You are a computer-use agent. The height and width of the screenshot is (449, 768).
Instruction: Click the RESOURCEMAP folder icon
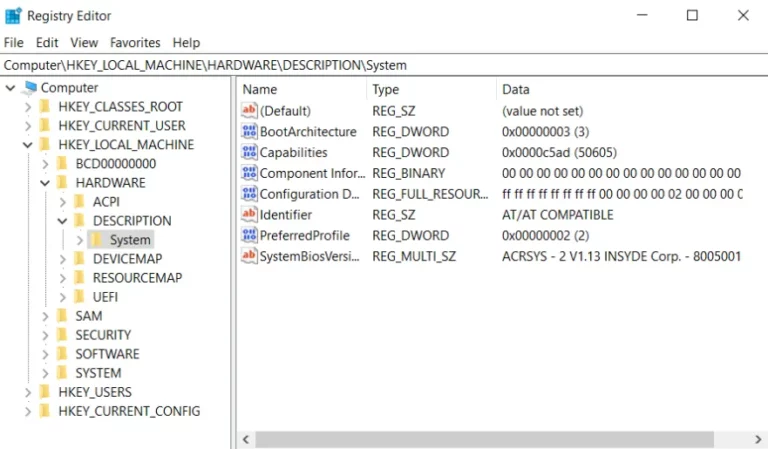coord(79,278)
